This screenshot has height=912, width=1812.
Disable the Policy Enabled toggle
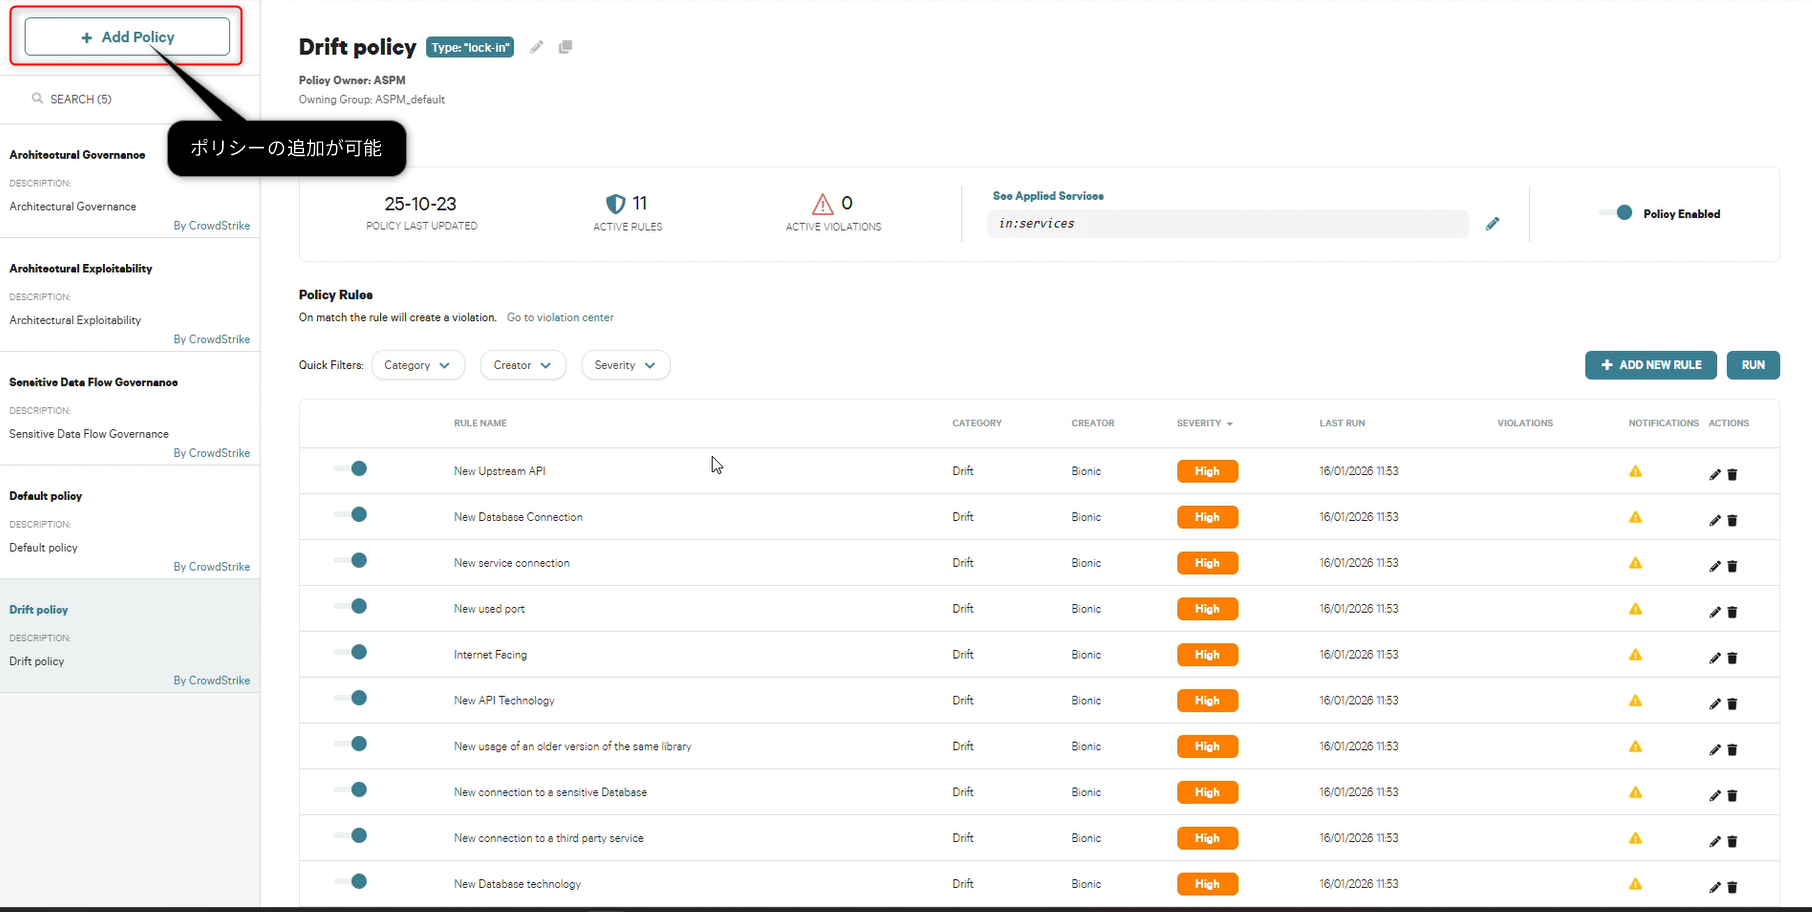click(1617, 212)
